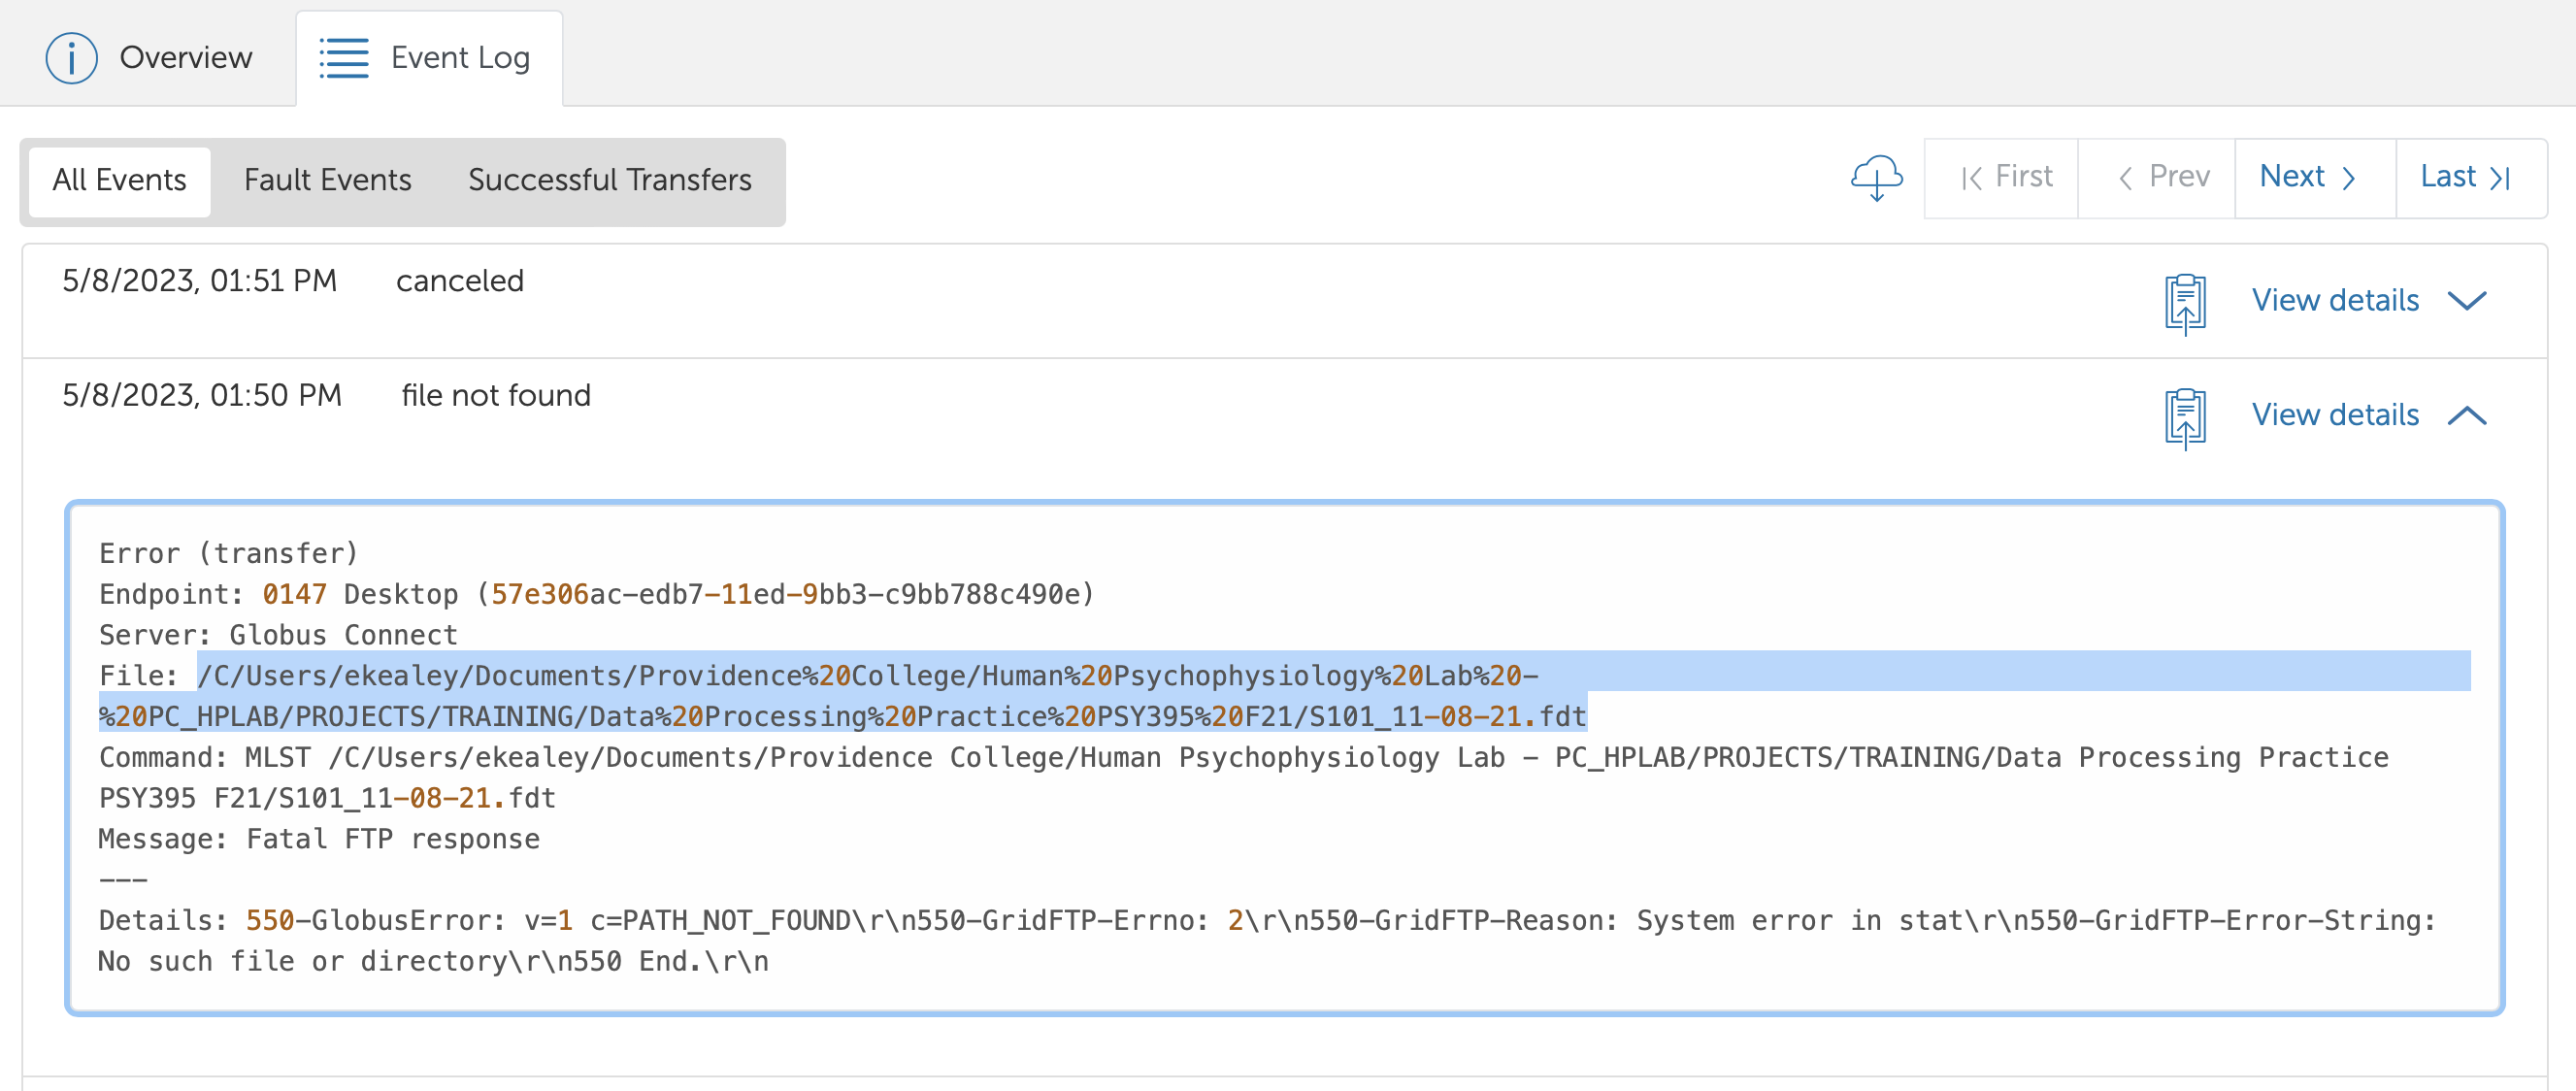Click 'Server: Globus Connect' line
Screen dimensions: 2576x1091
point(278,636)
